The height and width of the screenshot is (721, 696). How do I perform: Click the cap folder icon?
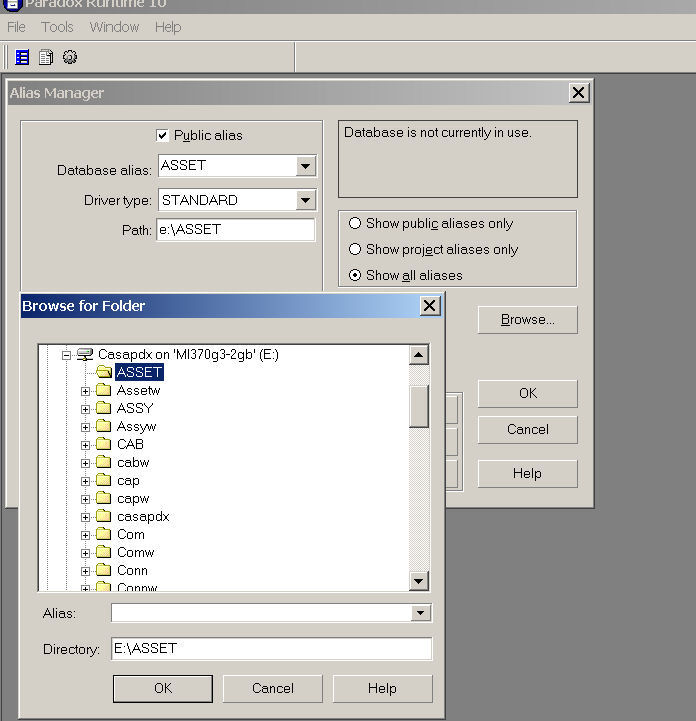tap(104, 481)
